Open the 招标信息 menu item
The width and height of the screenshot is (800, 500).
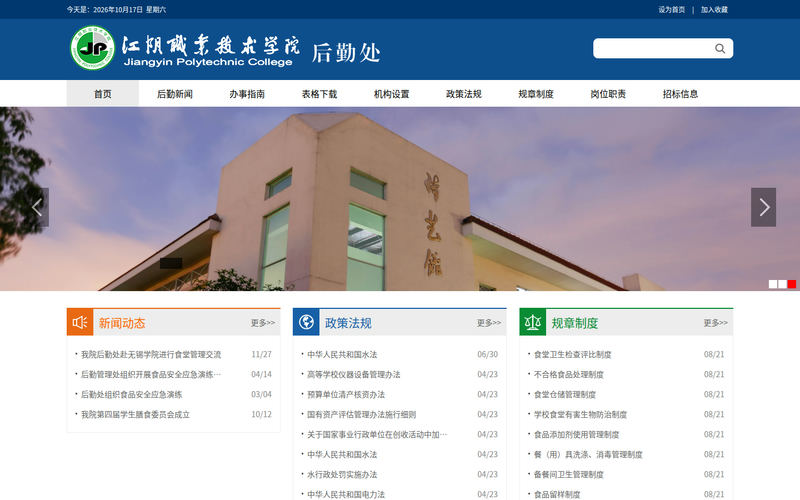pos(680,94)
